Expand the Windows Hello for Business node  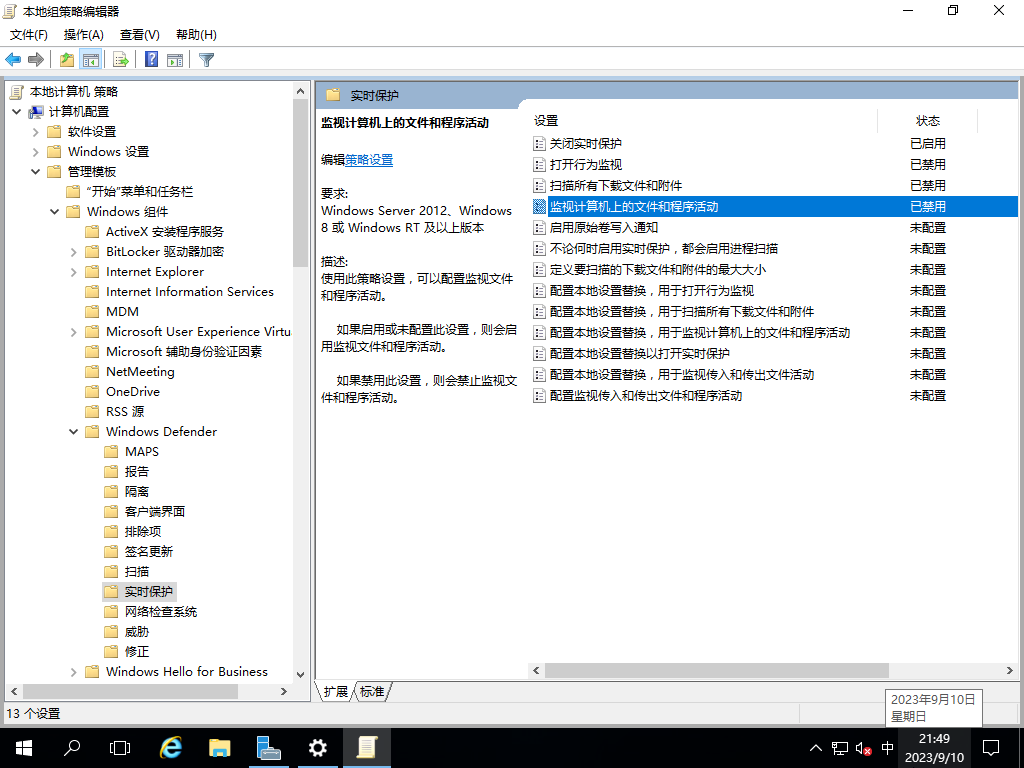pos(74,672)
